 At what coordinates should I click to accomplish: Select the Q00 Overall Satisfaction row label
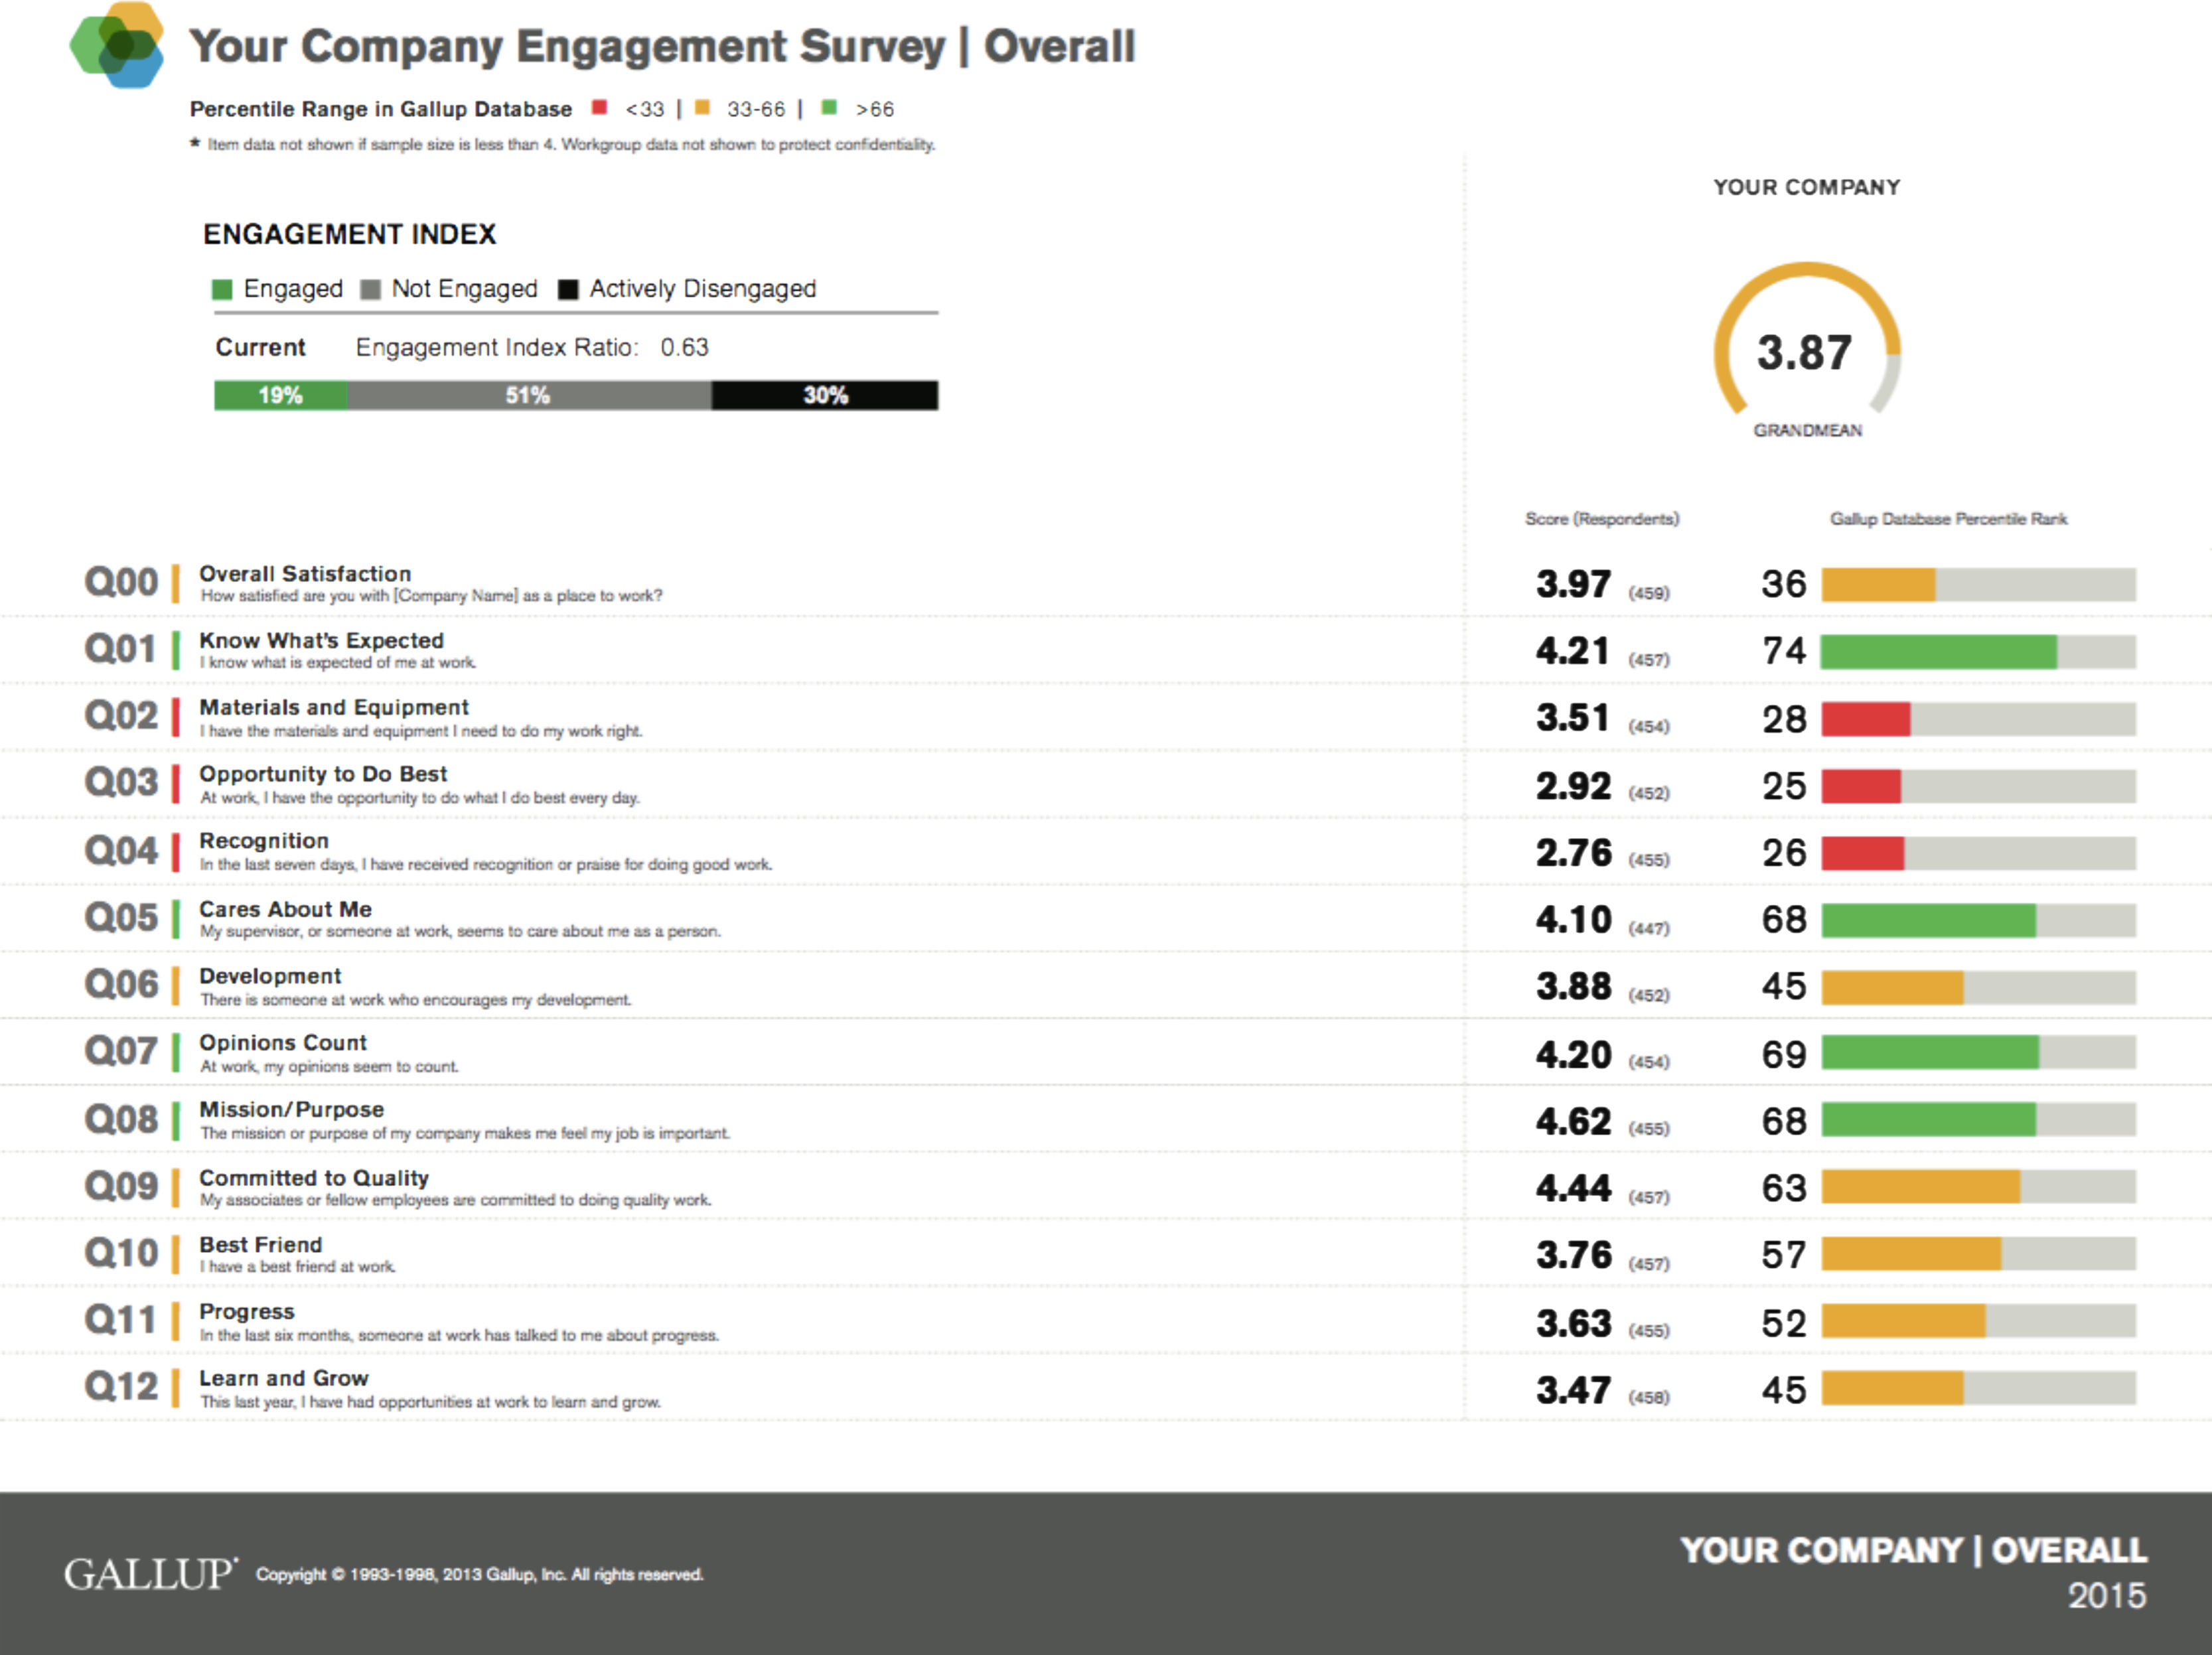(305, 574)
